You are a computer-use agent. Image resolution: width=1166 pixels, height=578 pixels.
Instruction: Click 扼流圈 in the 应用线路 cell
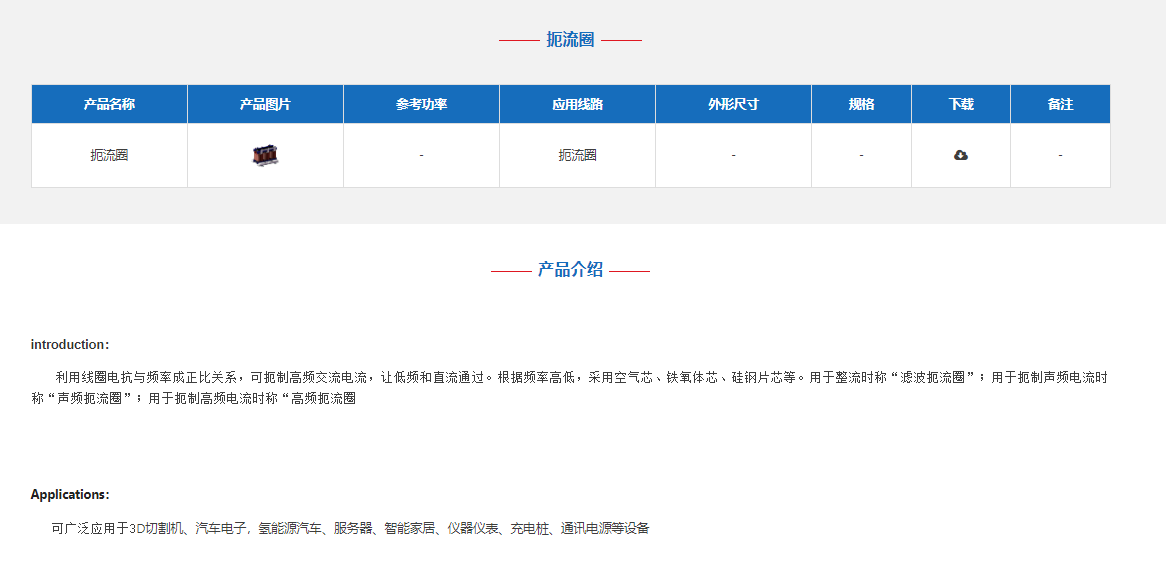coord(577,155)
